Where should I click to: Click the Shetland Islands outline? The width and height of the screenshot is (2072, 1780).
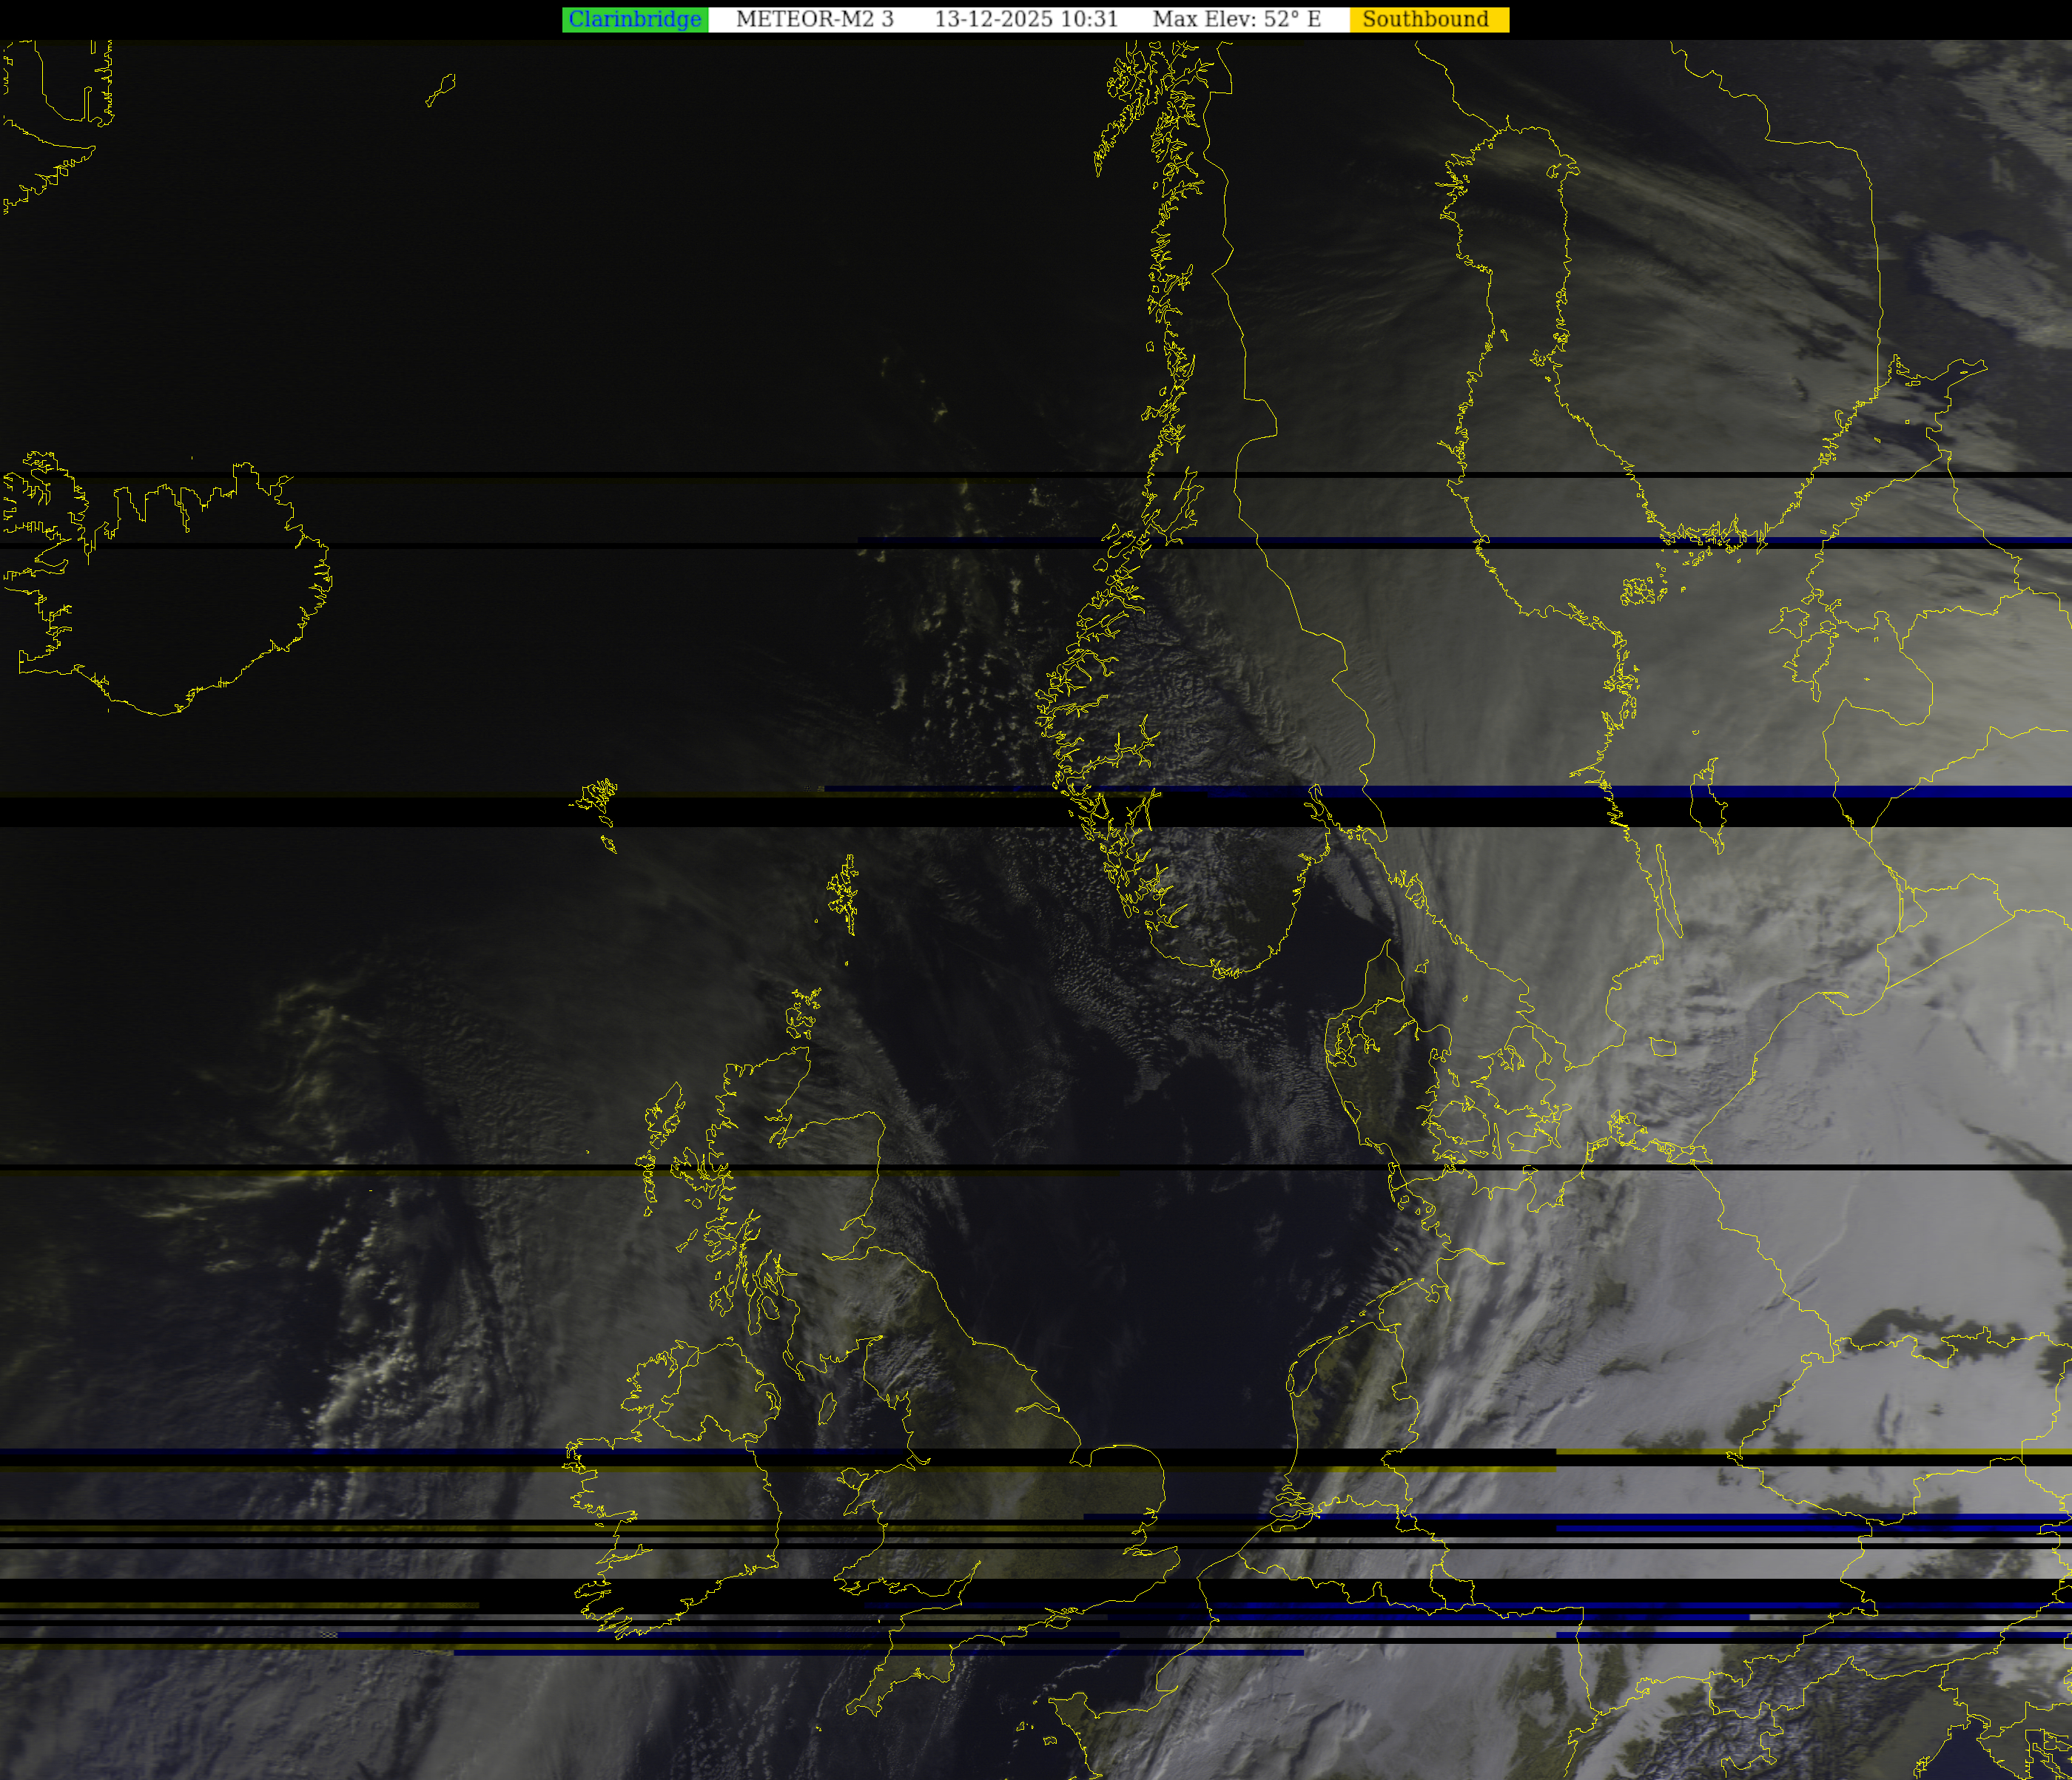[845, 893]
